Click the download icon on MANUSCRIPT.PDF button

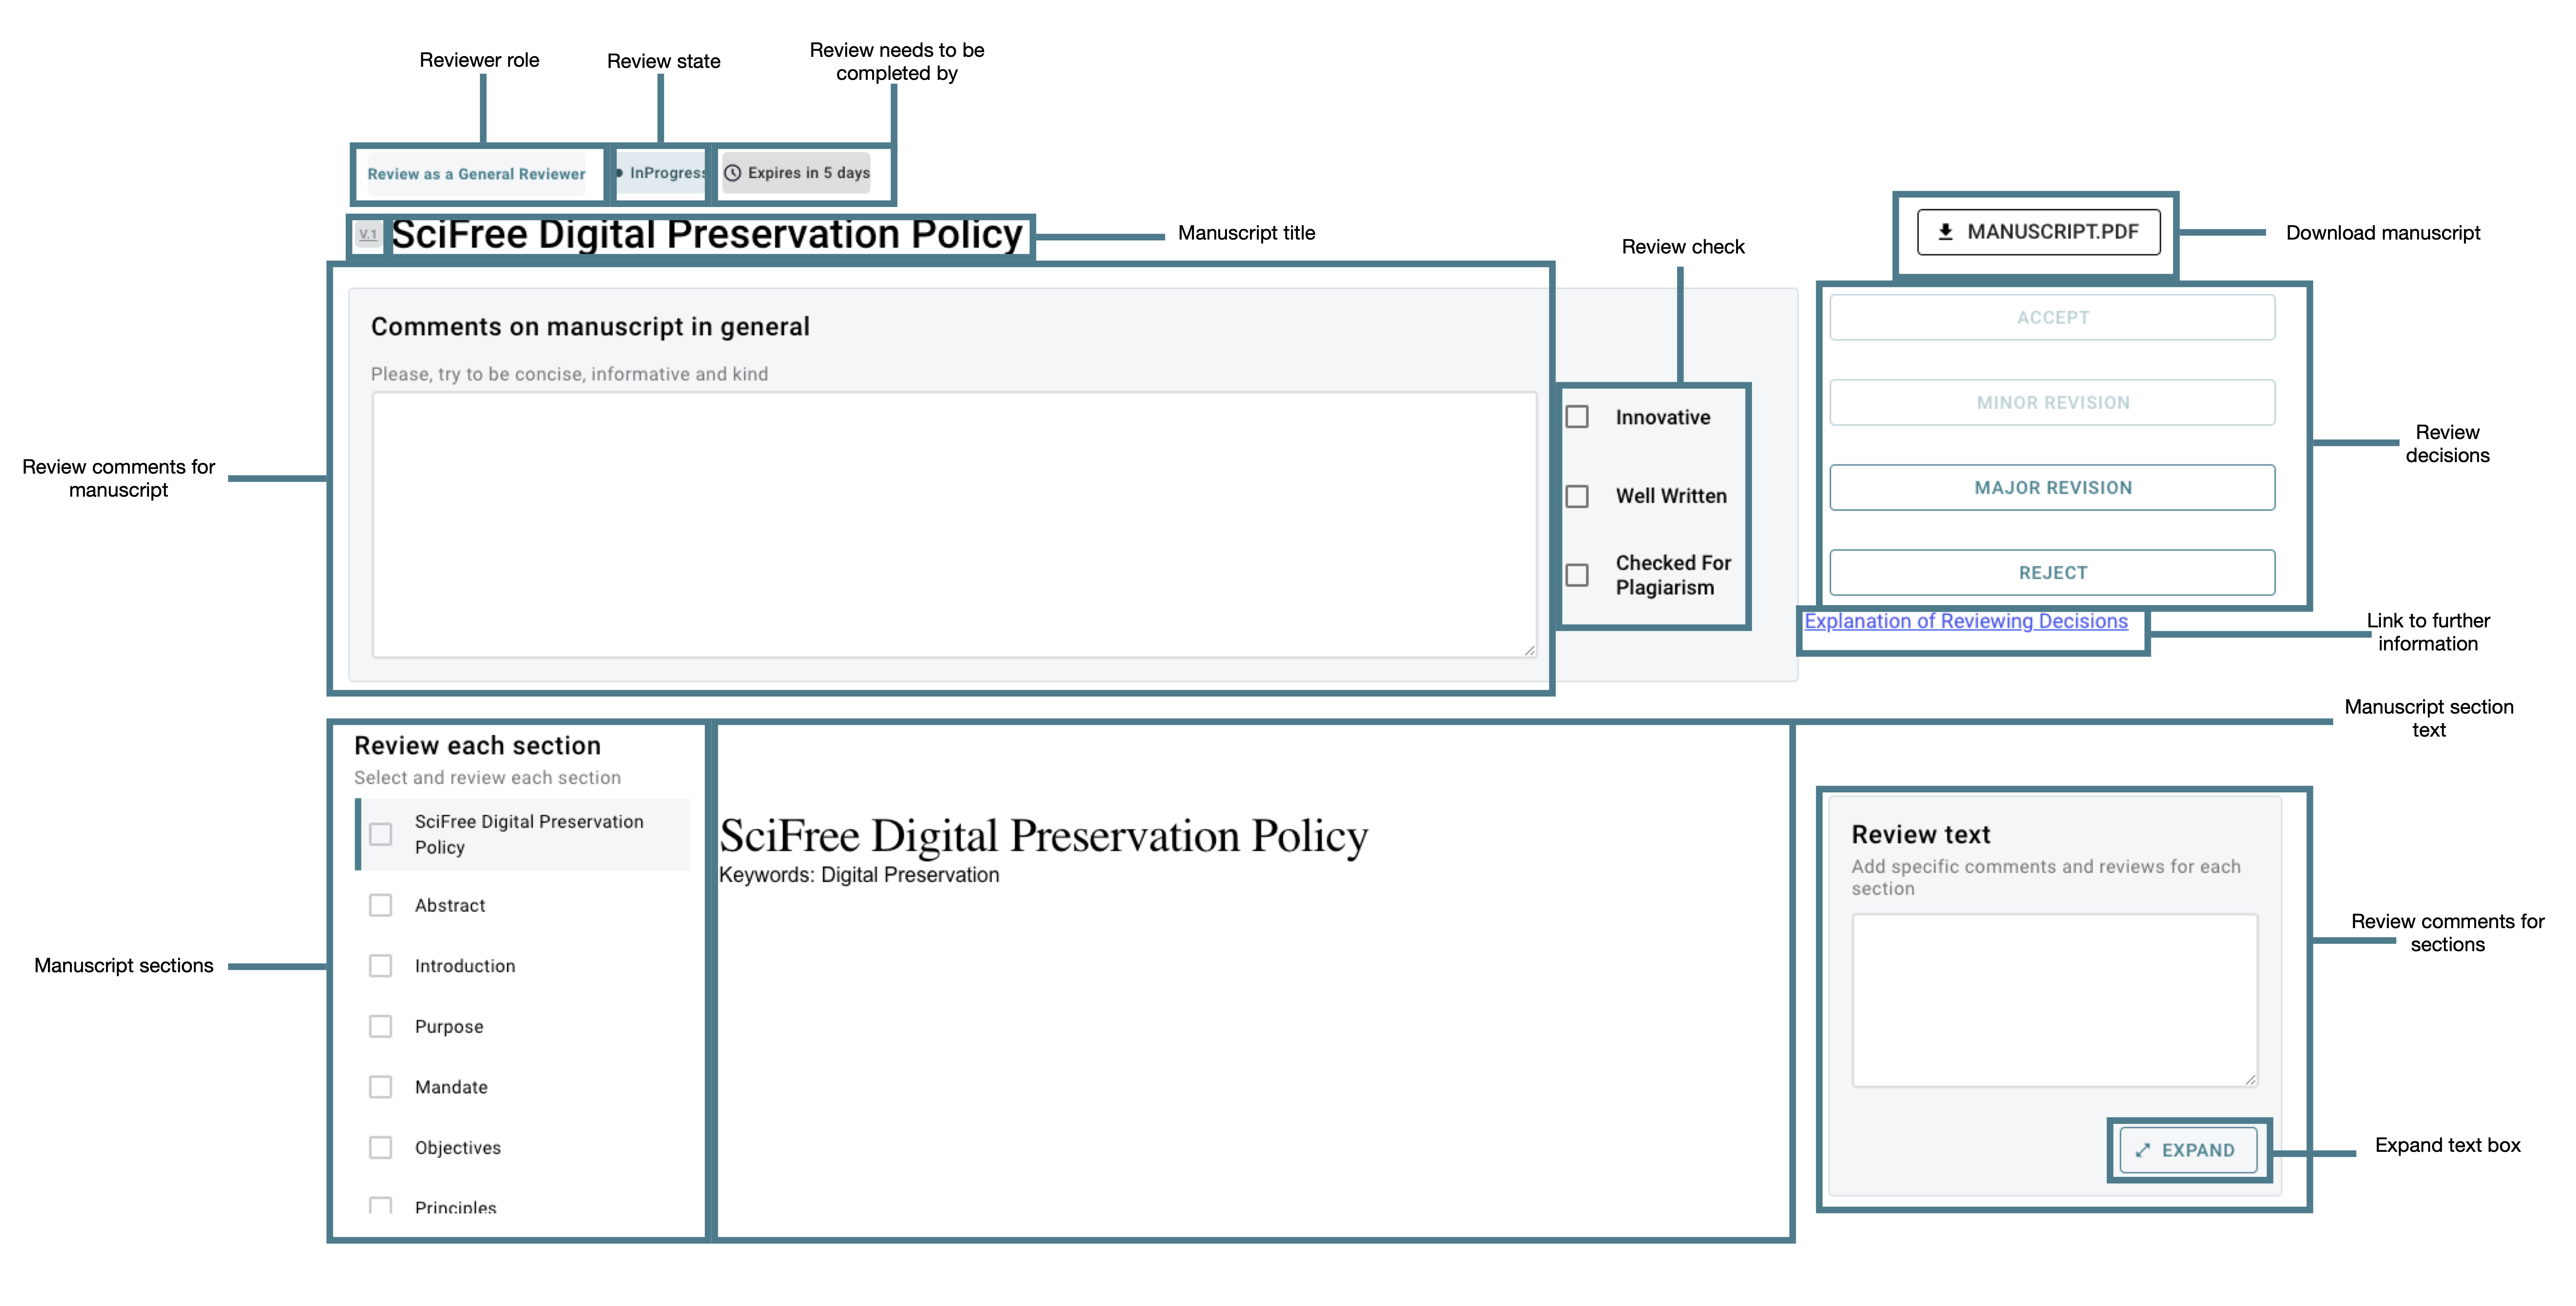point(1945,232)
